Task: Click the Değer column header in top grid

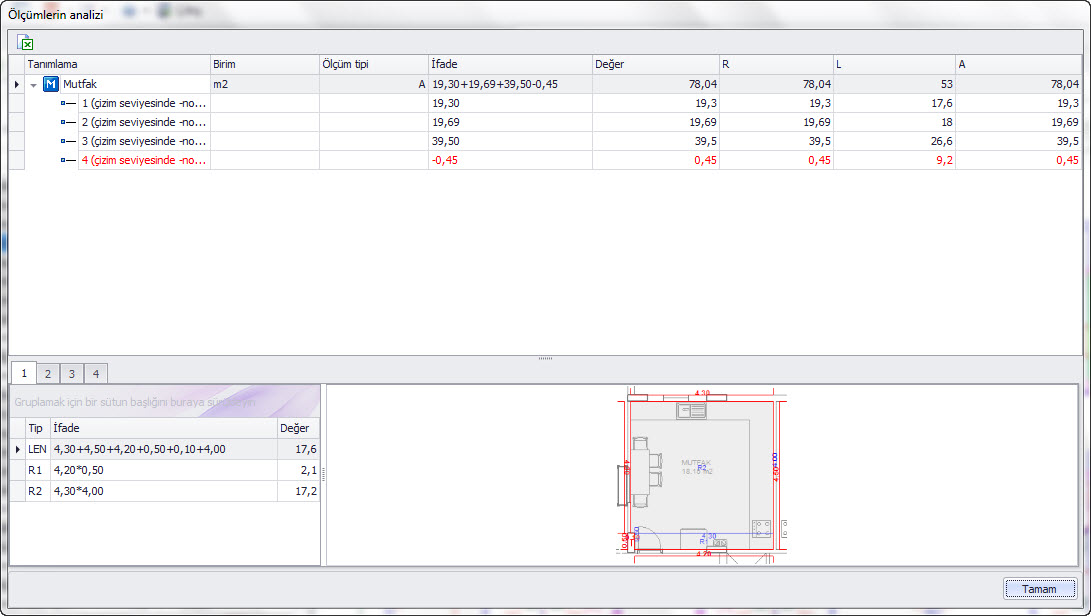Action: 655,65
